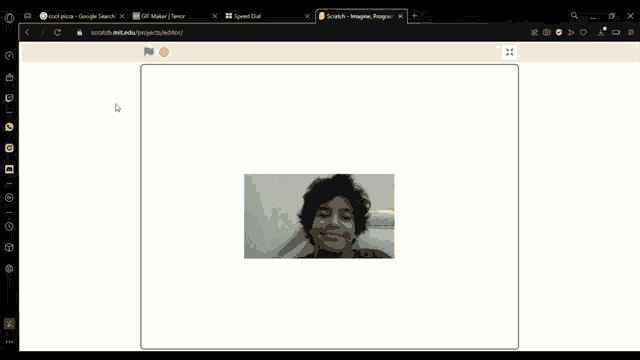Screen dimensions: 640x360
Task: Reload the Scratch page
Action: (57, 32)
